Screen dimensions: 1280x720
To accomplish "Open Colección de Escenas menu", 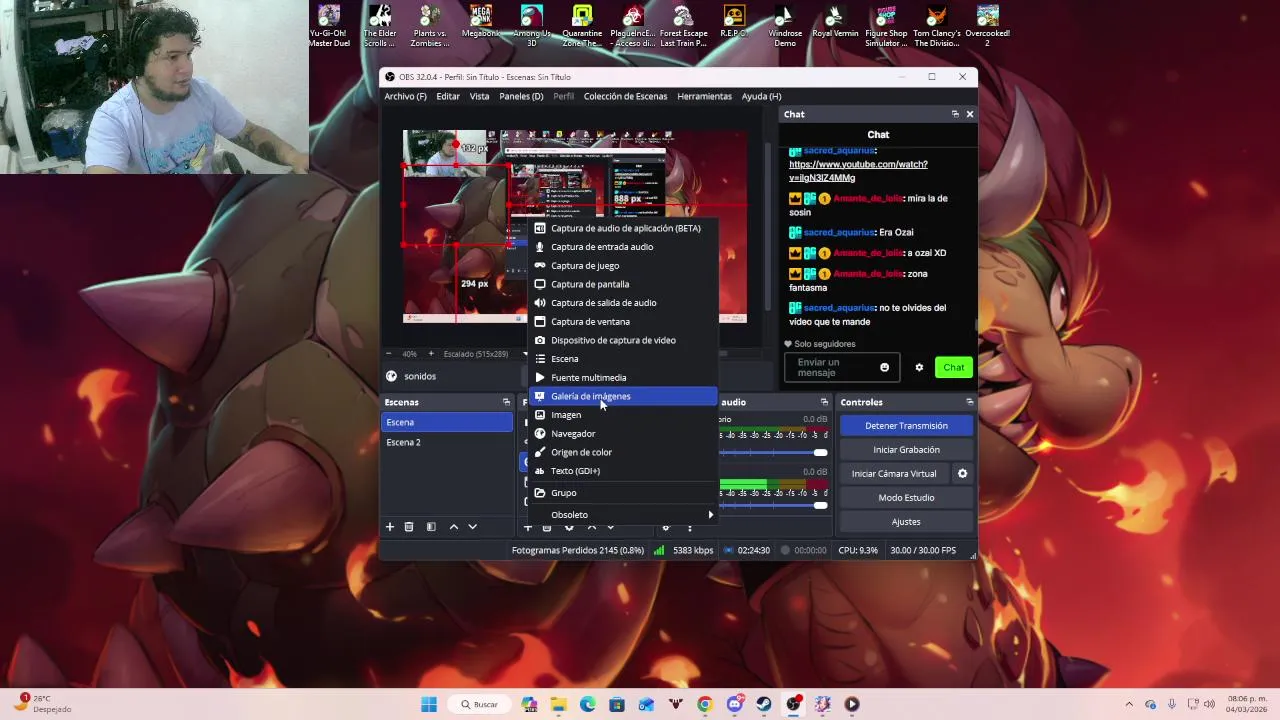I will [x=625, y=96].
